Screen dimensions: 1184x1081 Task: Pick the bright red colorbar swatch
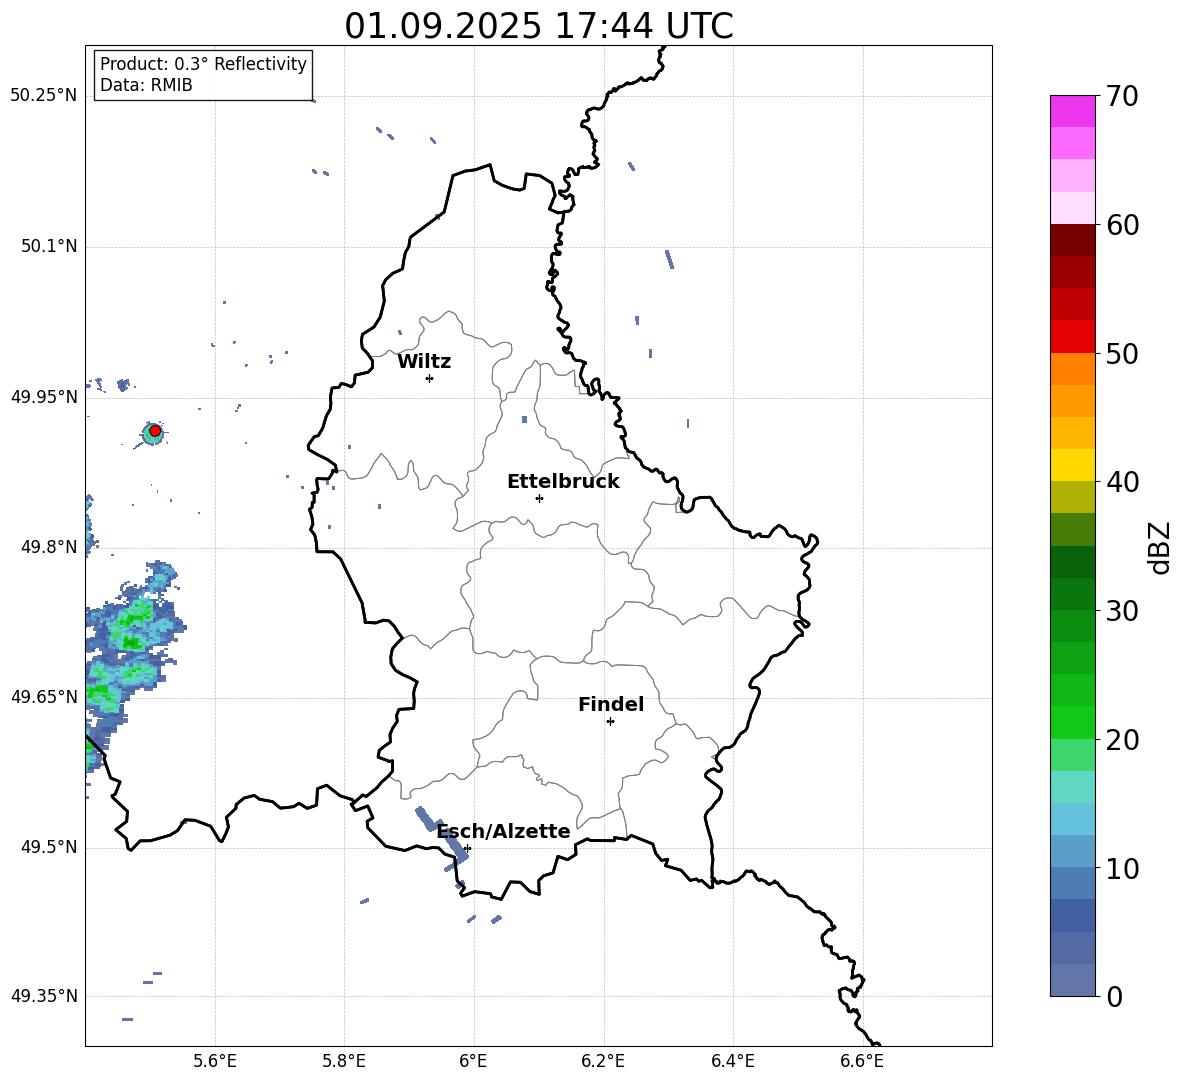(x=1072, y=336)
